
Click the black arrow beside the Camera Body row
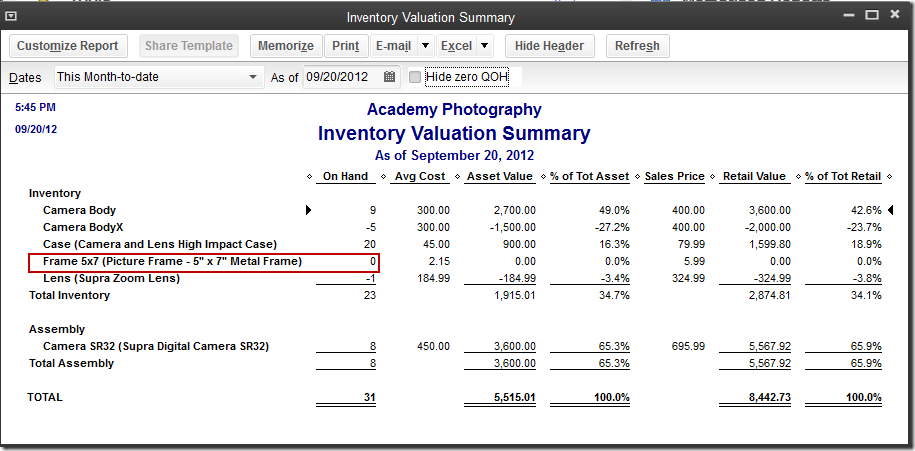[x=309, y=210]
